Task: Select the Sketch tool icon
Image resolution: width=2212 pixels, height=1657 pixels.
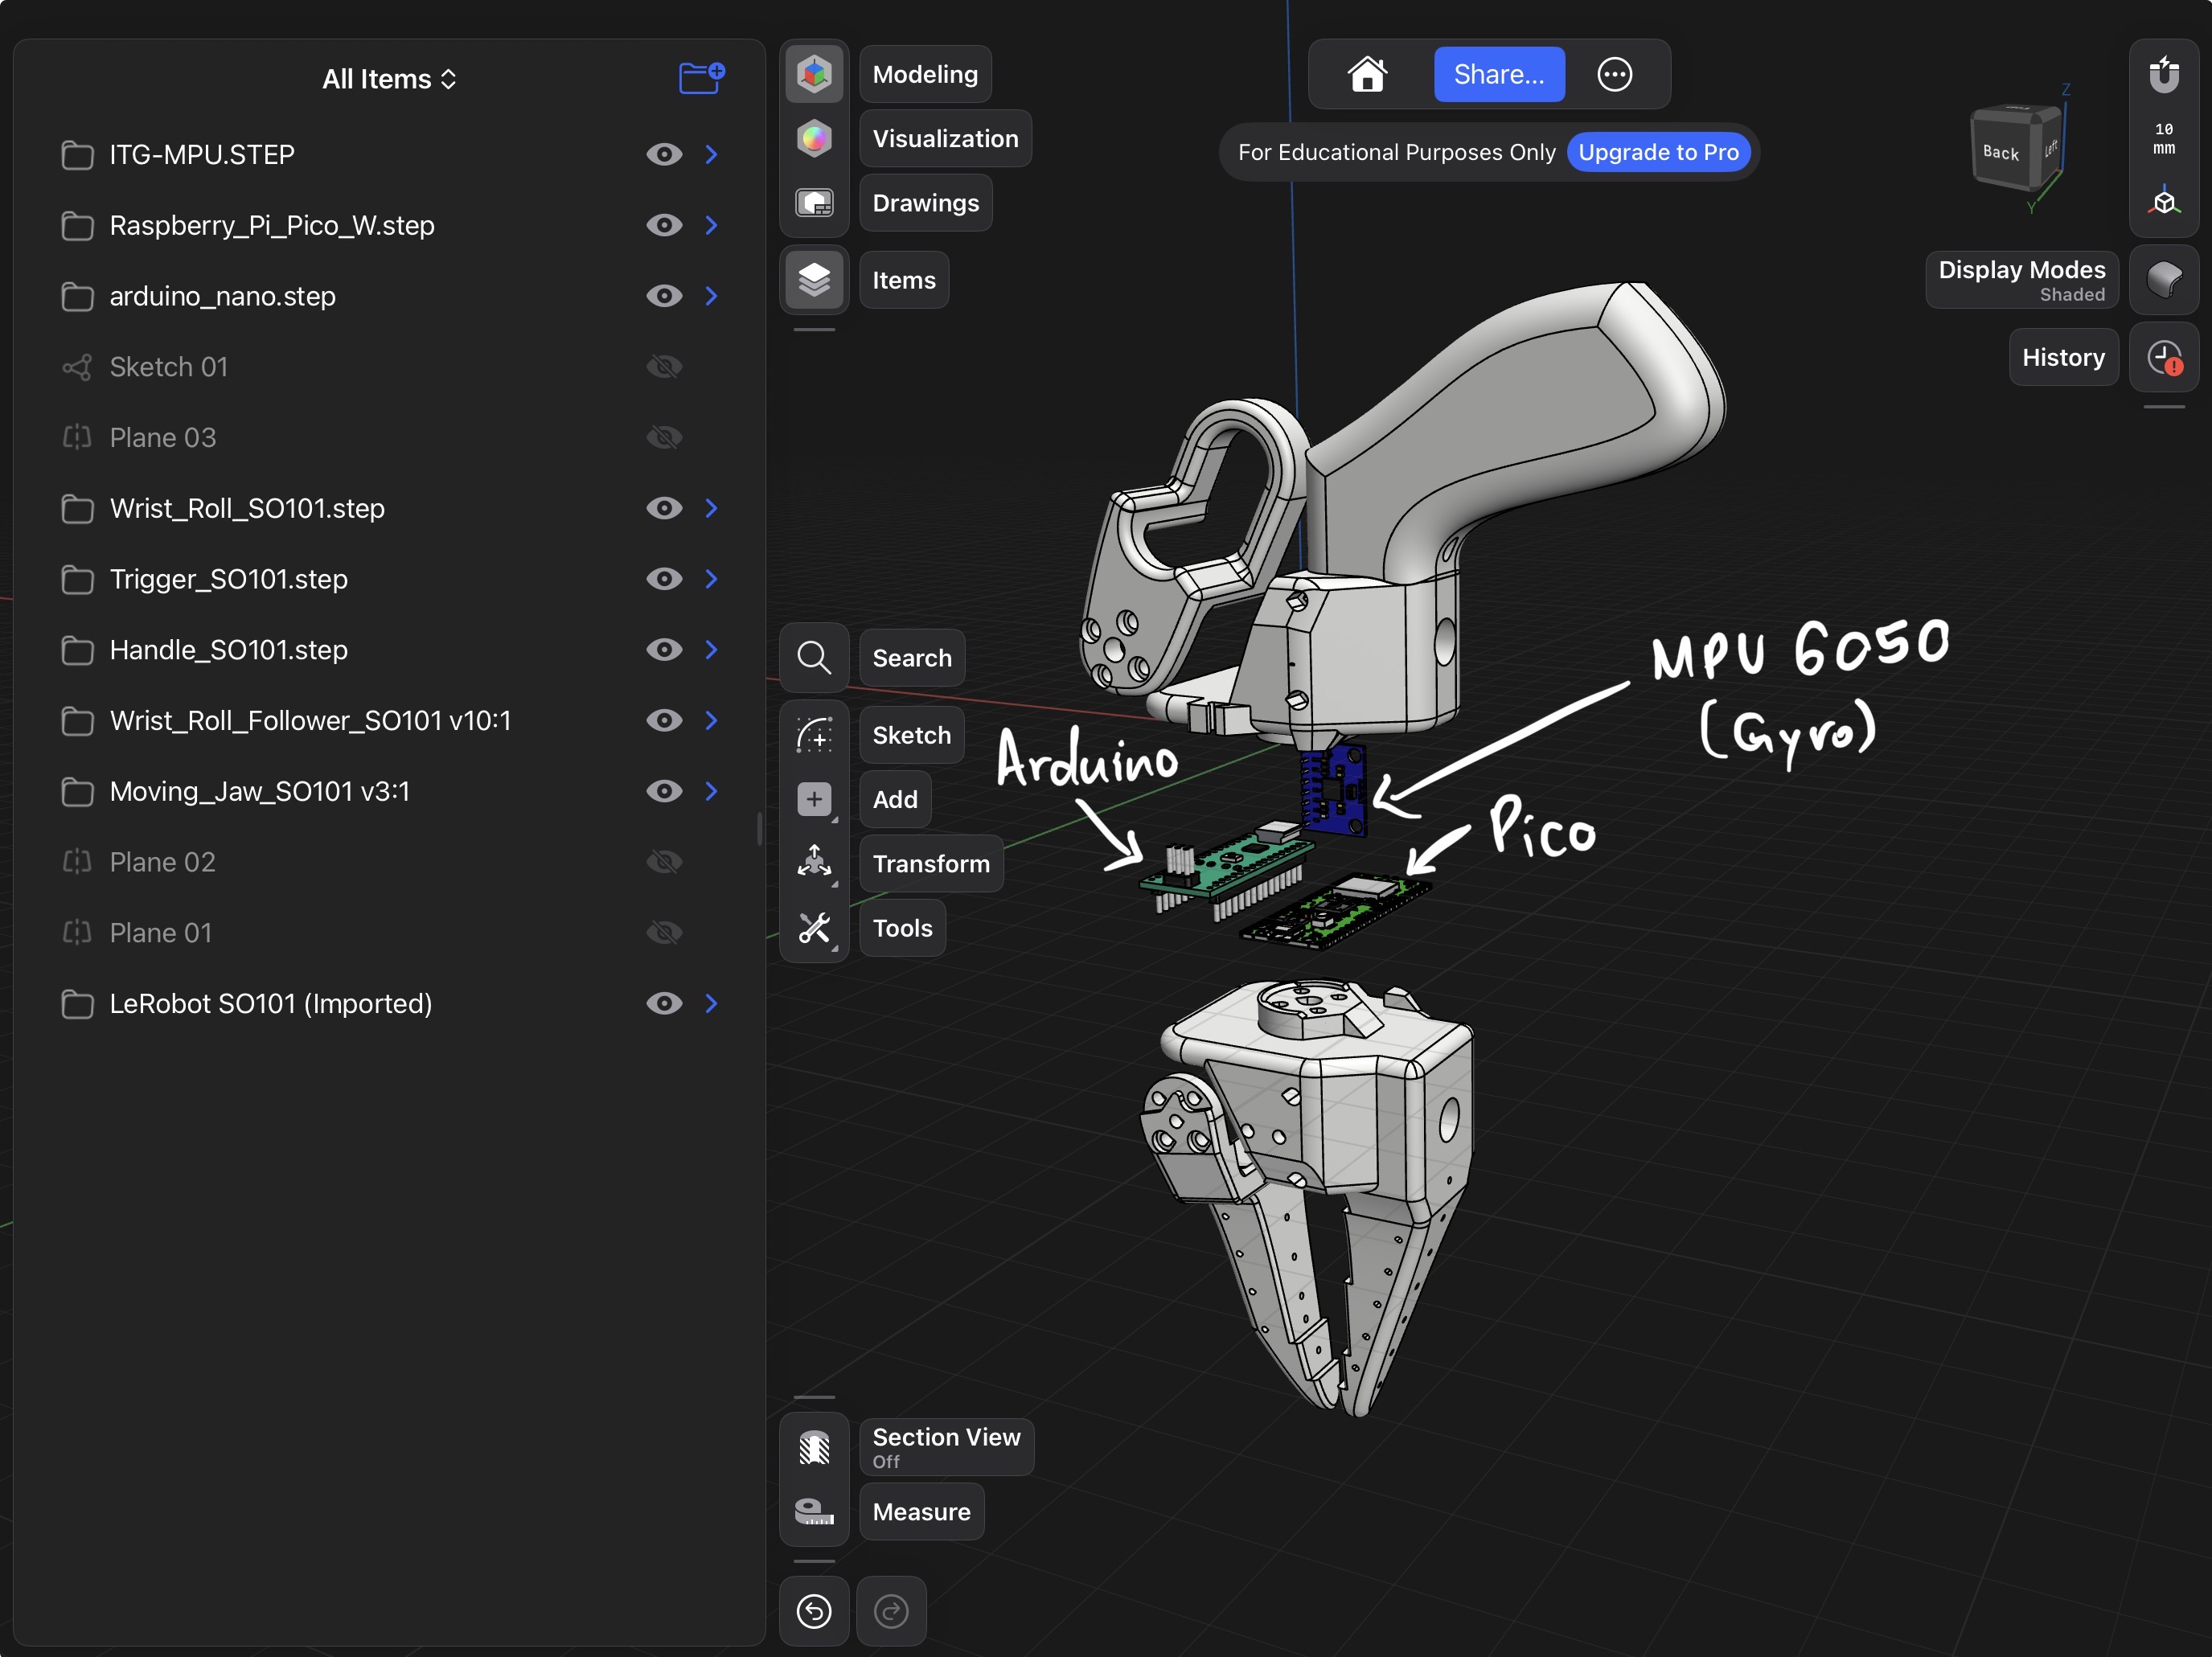Action: click(x=814, y=735)
